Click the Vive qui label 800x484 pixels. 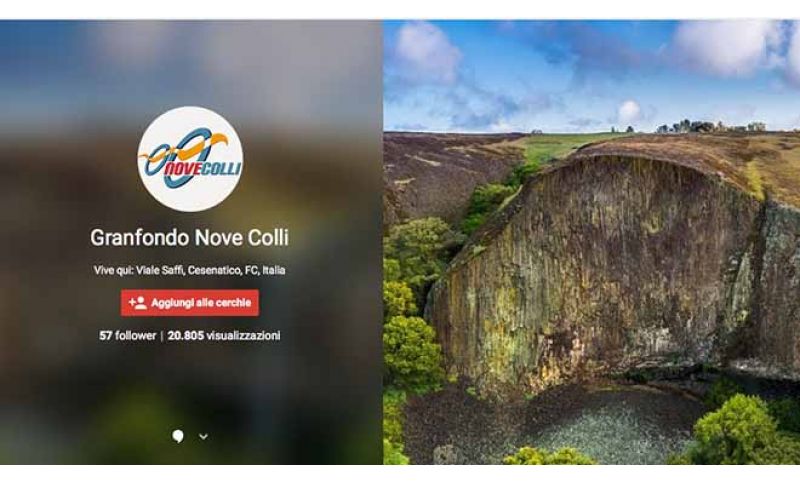click(113, 270)
